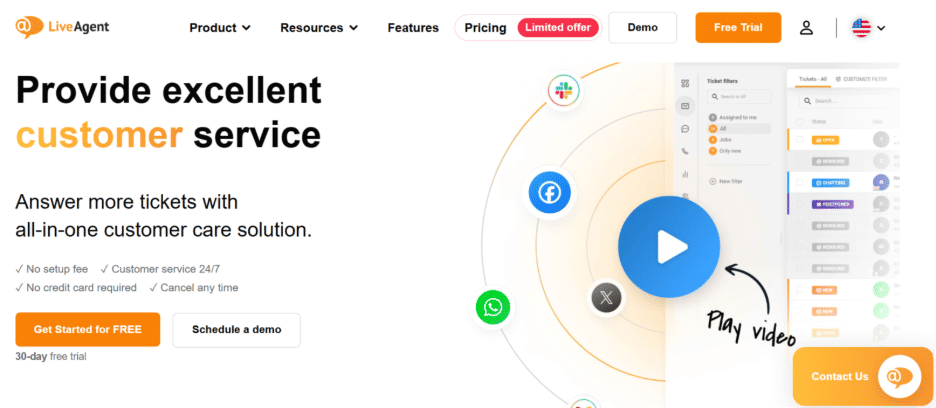Screen dimensions: 936x408
Task: Select the Jobs ticket filter
Action: tap(720, 140)
